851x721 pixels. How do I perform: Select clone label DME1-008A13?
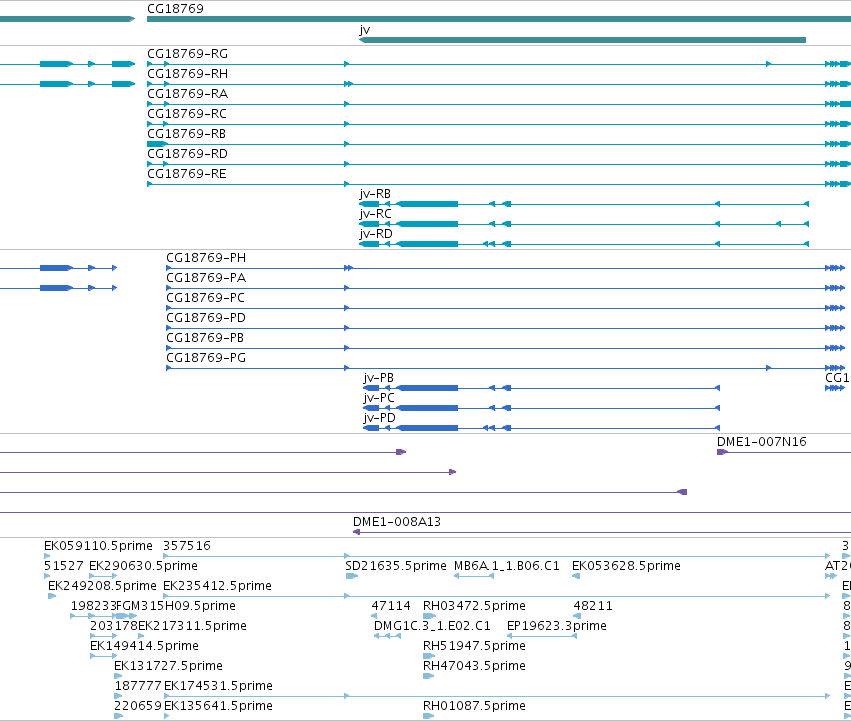(397, 522)
